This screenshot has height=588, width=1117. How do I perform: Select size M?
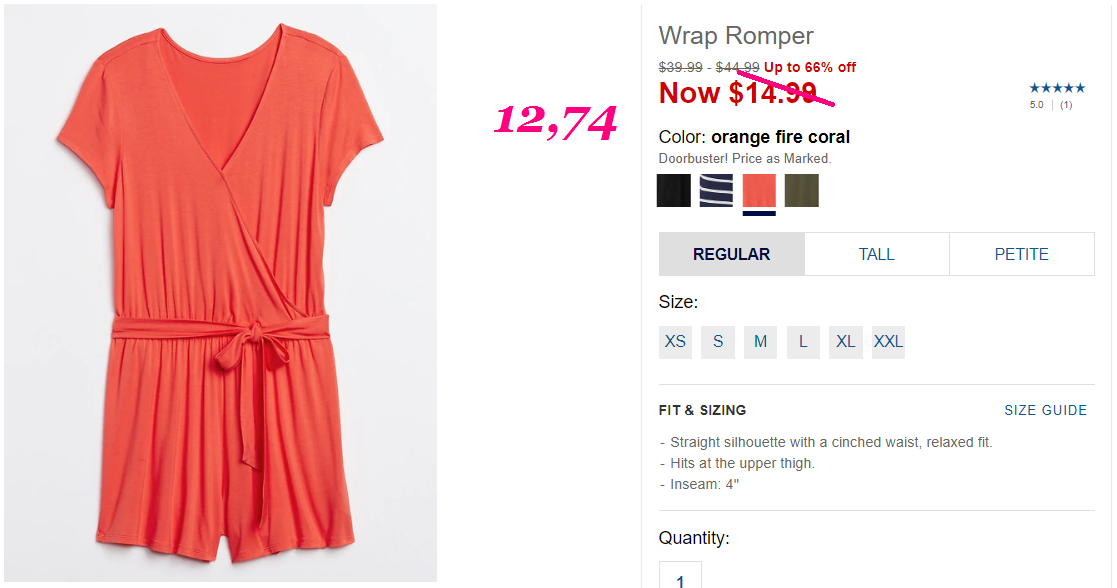(x=761, y=342)
